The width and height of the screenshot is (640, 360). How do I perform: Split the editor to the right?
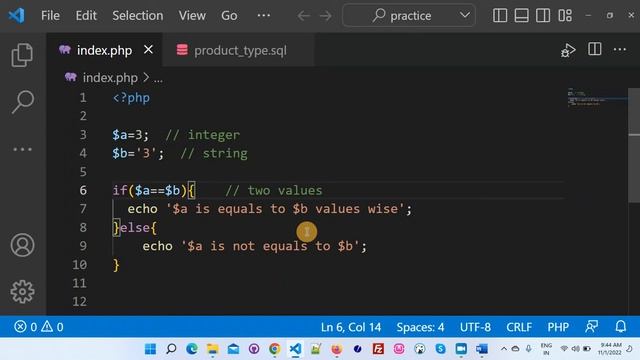[x=594, y=49]
